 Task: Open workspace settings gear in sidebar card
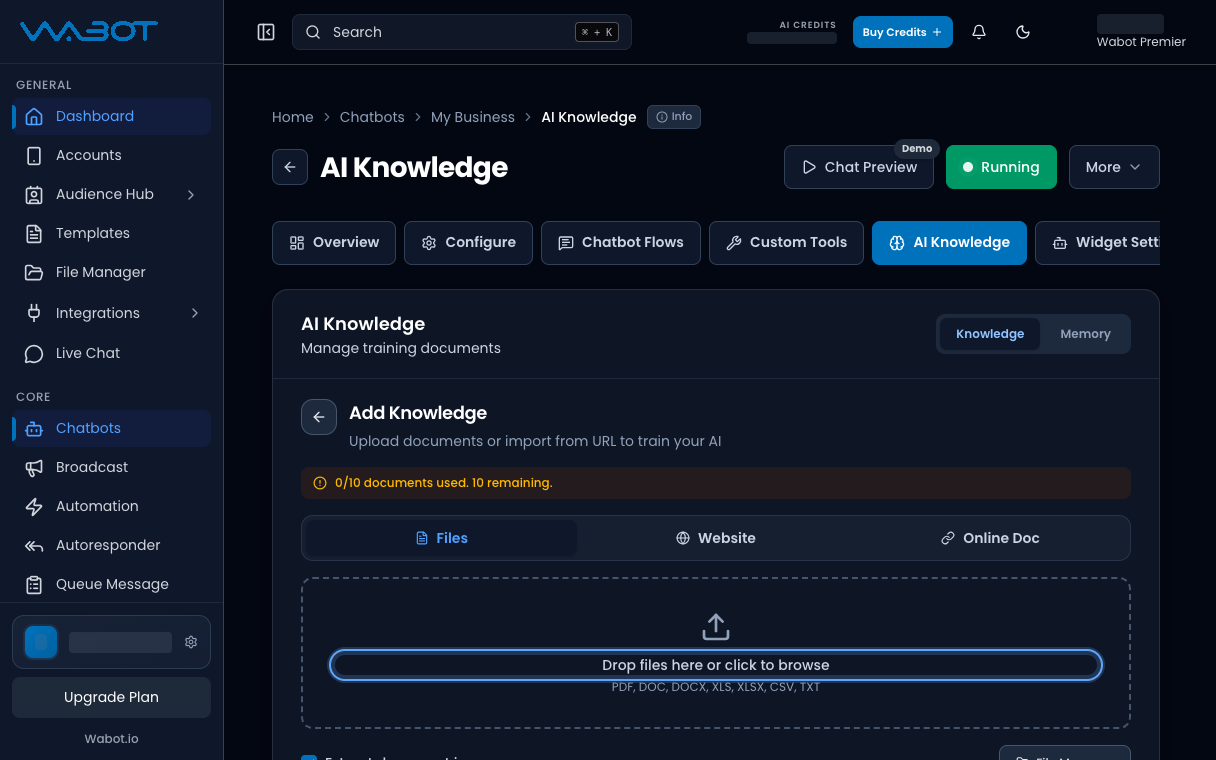click(x=191, y=642)
